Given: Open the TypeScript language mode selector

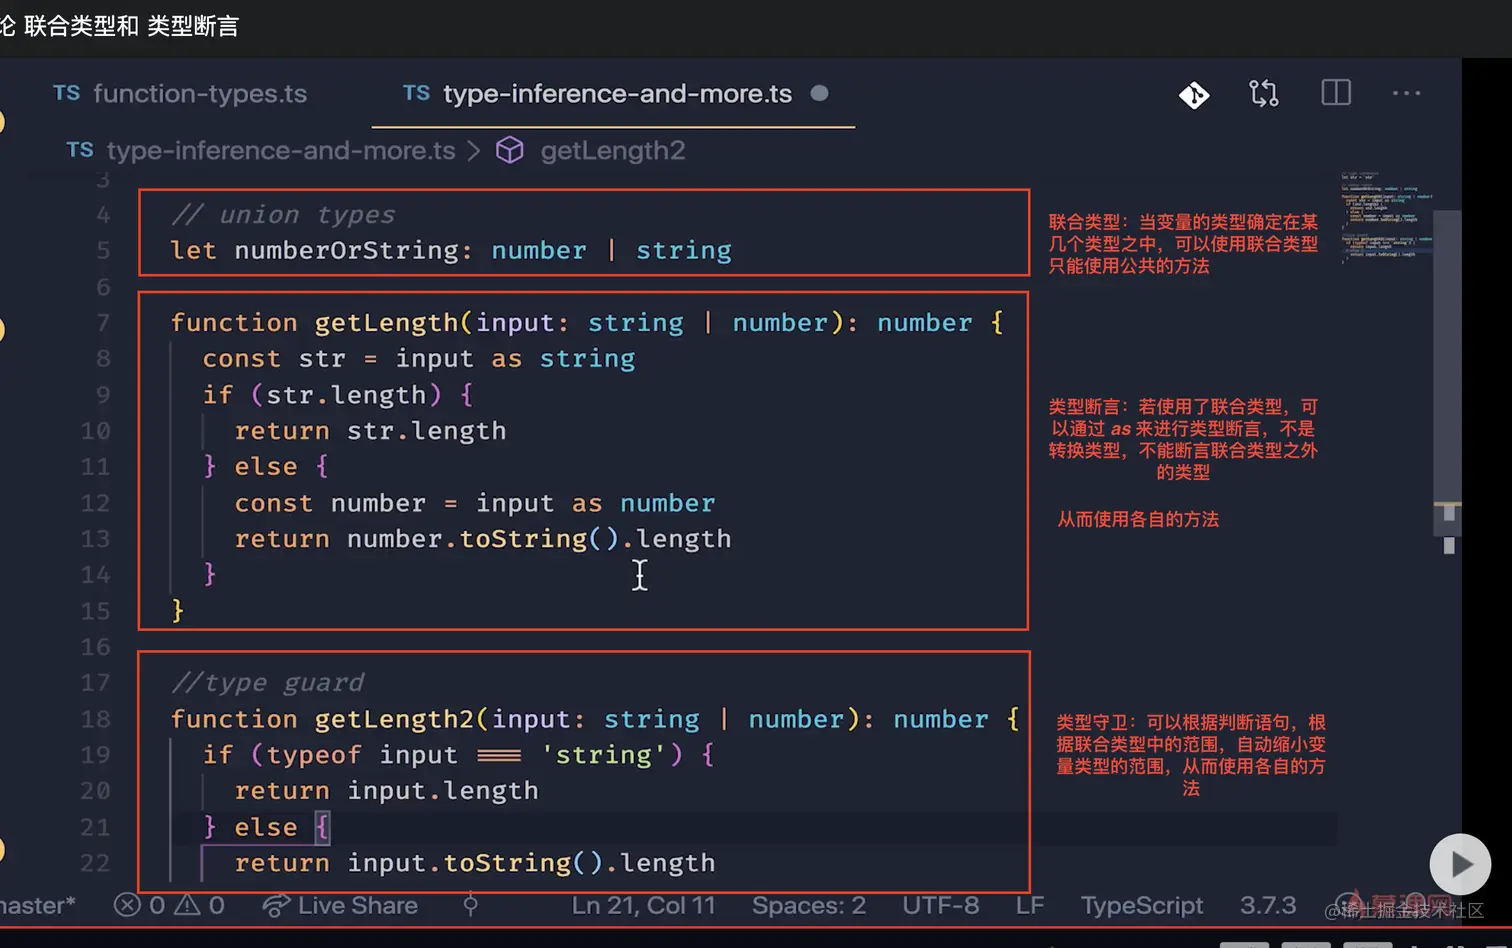Looking at the screenshot, I should pos(1142,906).
